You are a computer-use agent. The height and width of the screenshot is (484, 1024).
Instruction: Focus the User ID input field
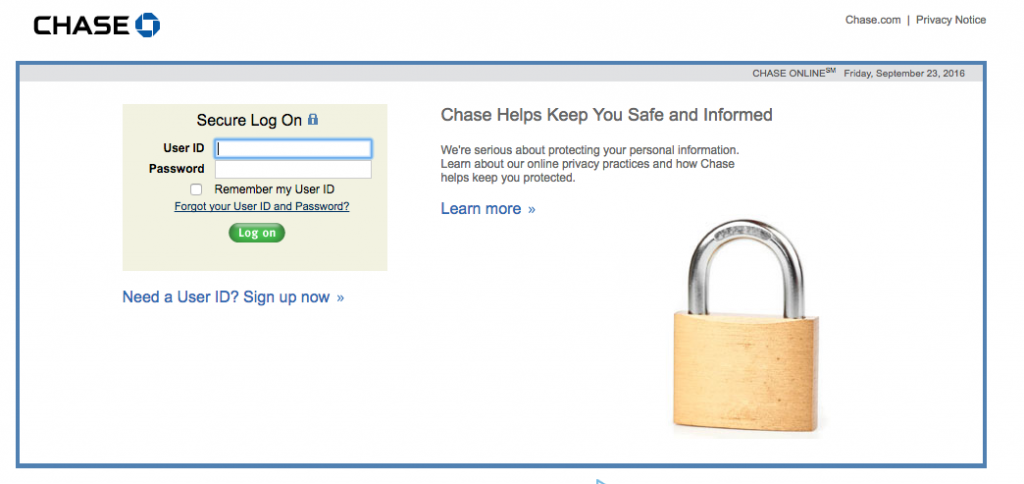[x=293, y=149]
